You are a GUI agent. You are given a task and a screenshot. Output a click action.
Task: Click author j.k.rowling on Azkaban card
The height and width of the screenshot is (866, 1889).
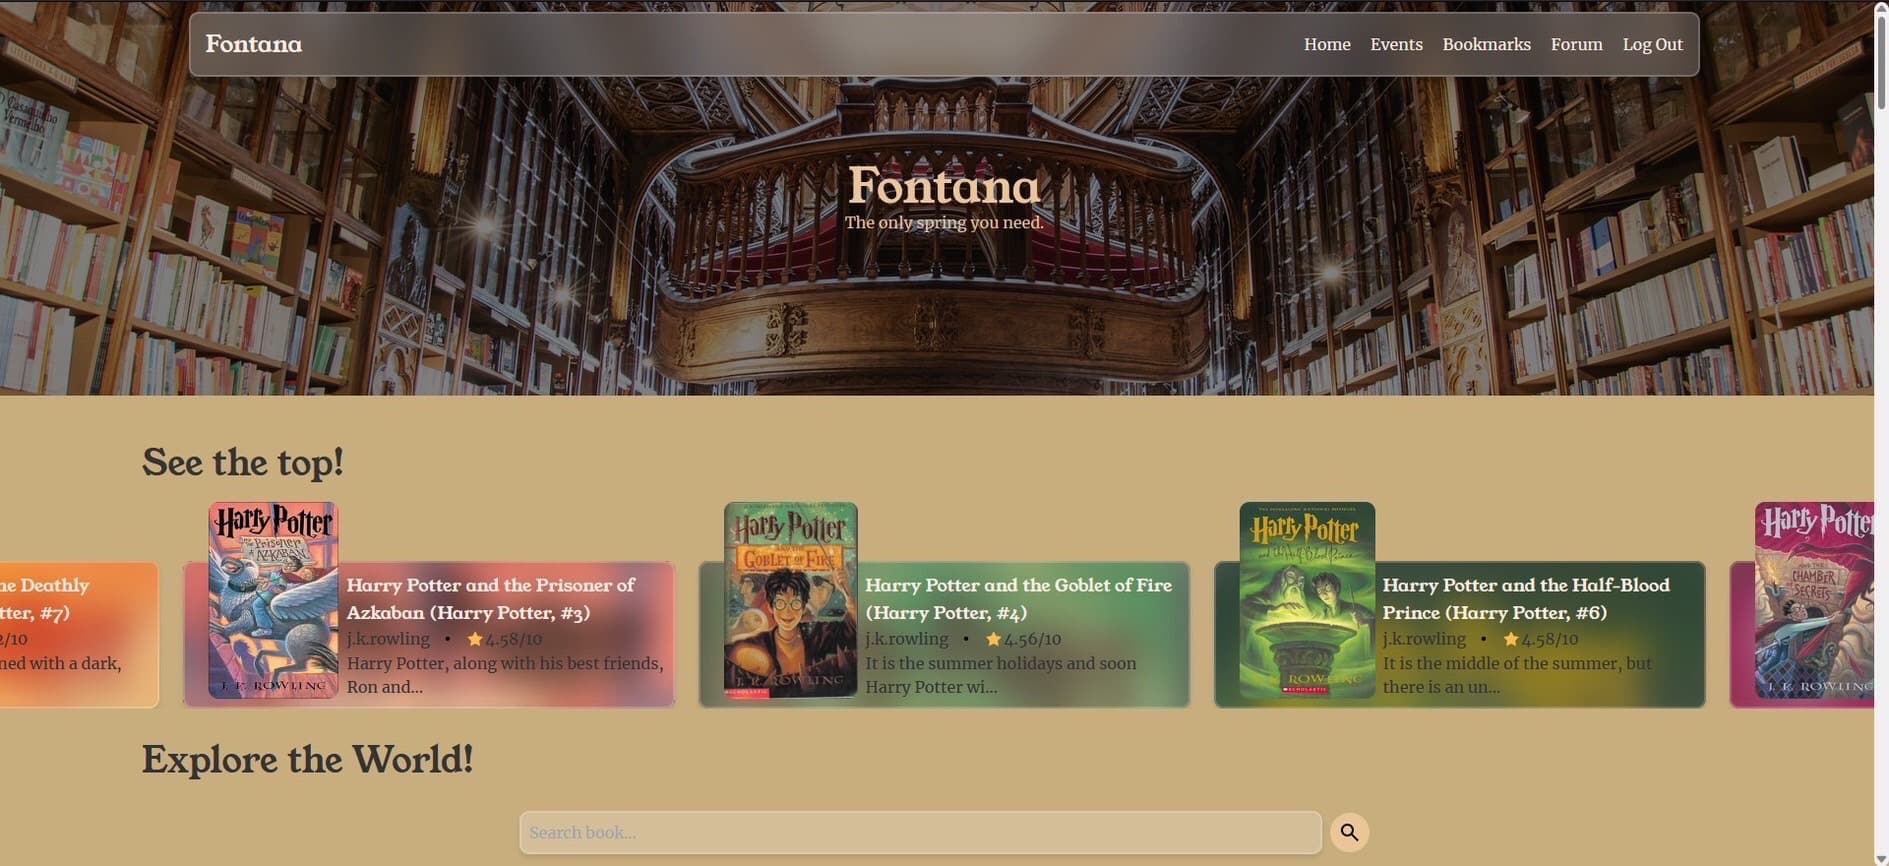click(x=388, y=639)
